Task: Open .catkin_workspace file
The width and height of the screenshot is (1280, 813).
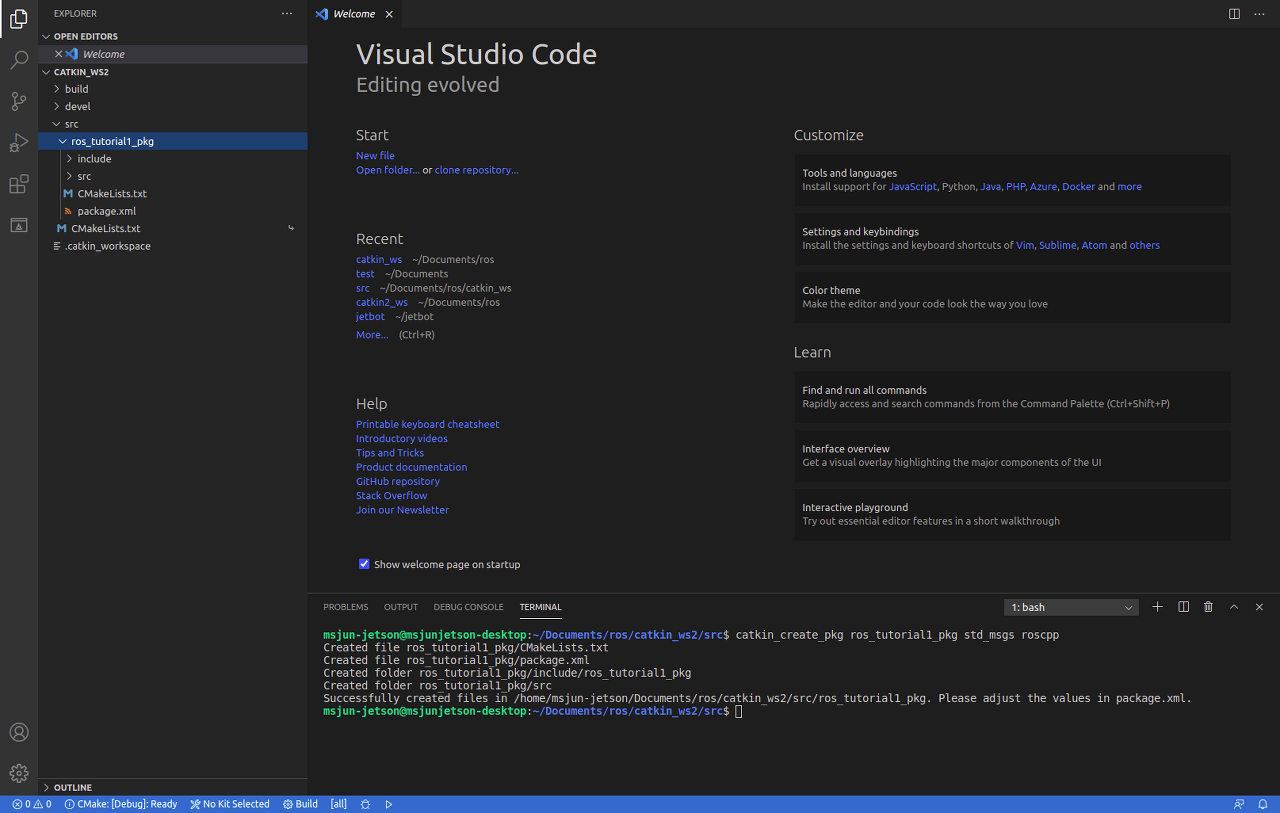Action: point(172,246)
